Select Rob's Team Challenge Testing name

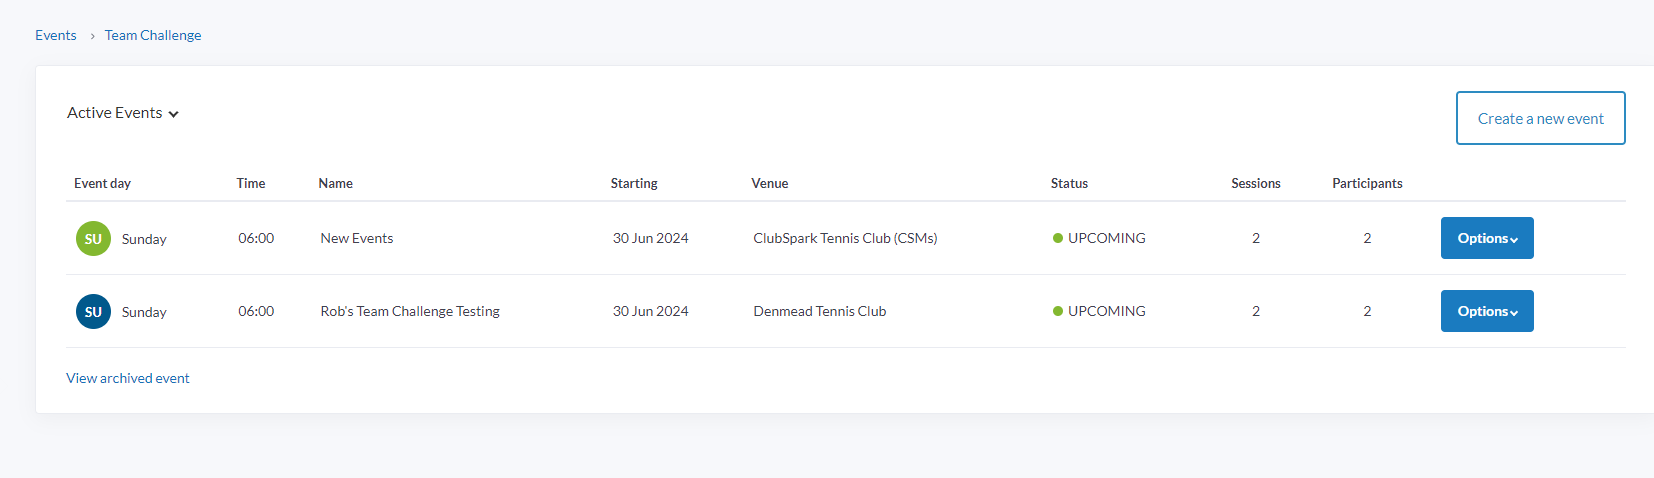[x=410, y=311]
